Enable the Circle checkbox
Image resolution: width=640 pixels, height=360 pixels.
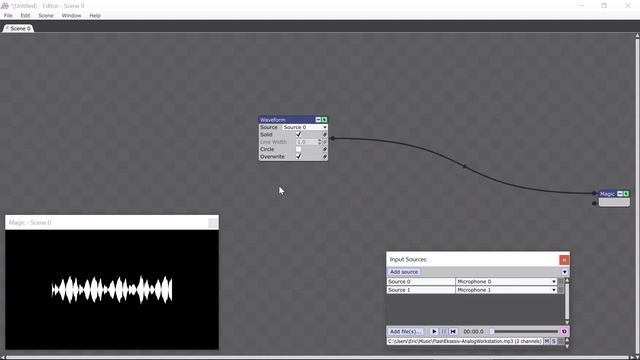pos(298,149)
